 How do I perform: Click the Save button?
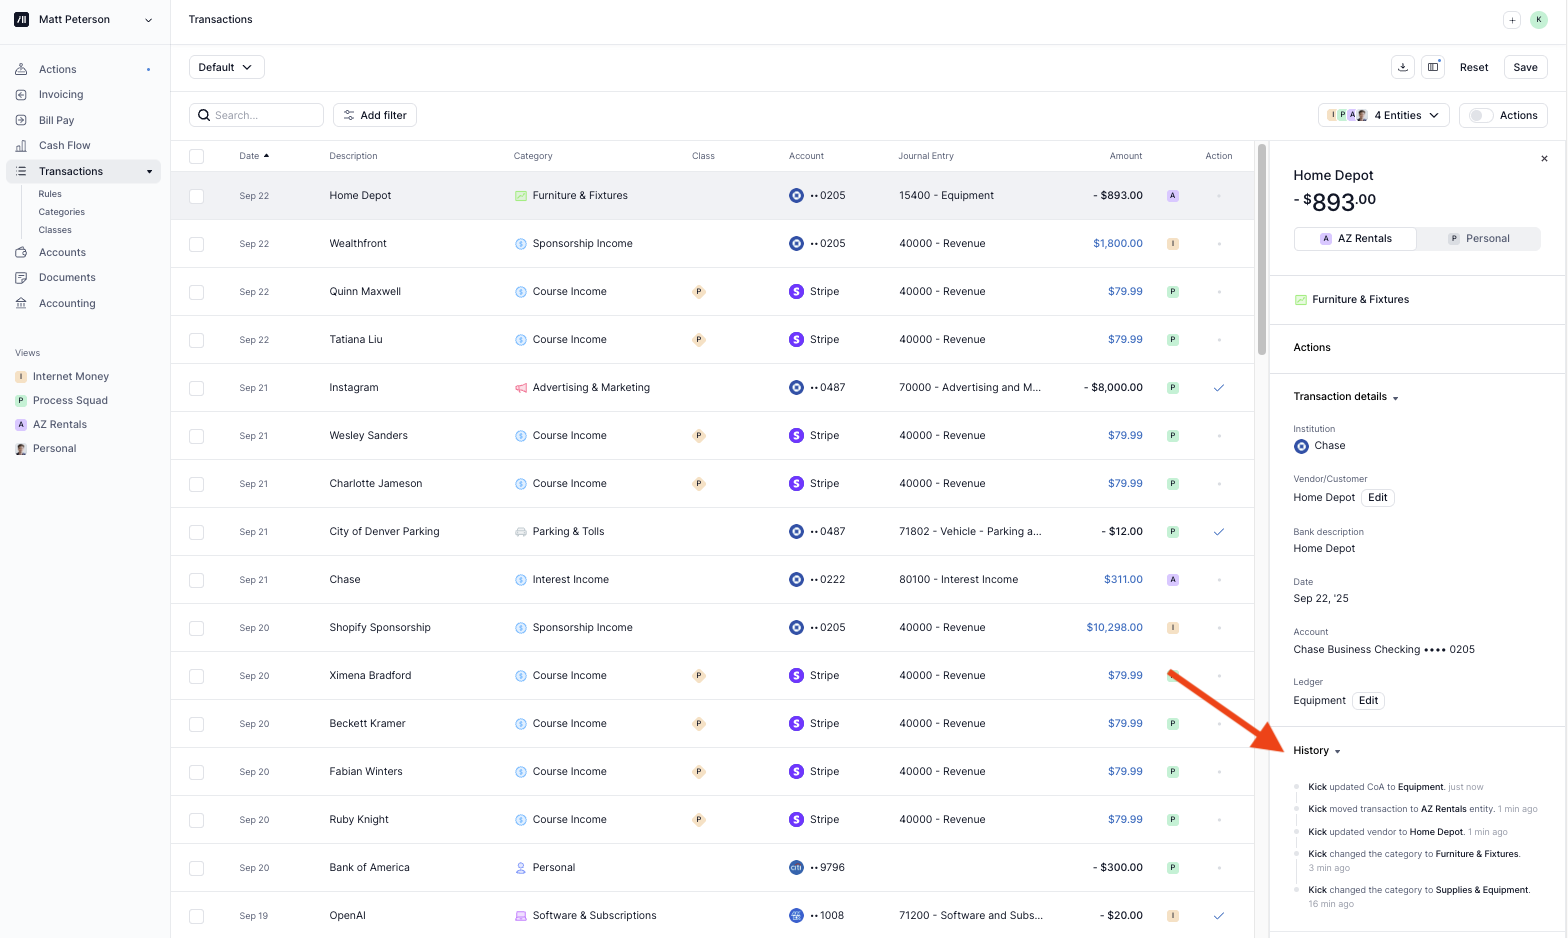[x=1525, y=67]
